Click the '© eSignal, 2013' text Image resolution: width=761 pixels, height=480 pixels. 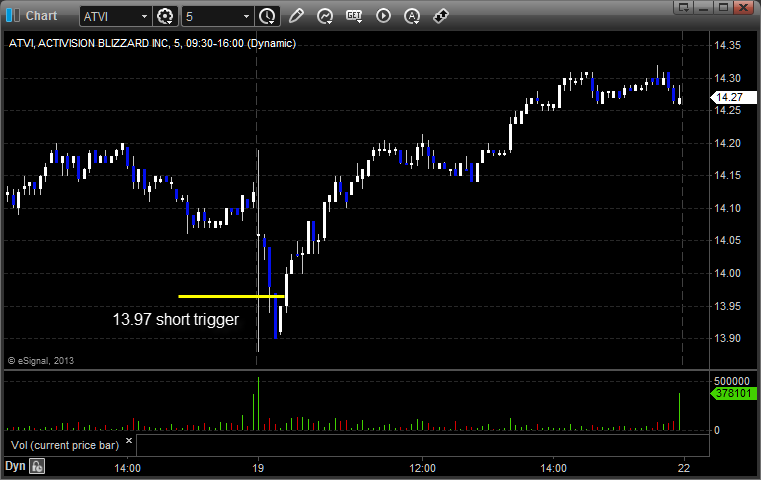click(x=41, y=361)
